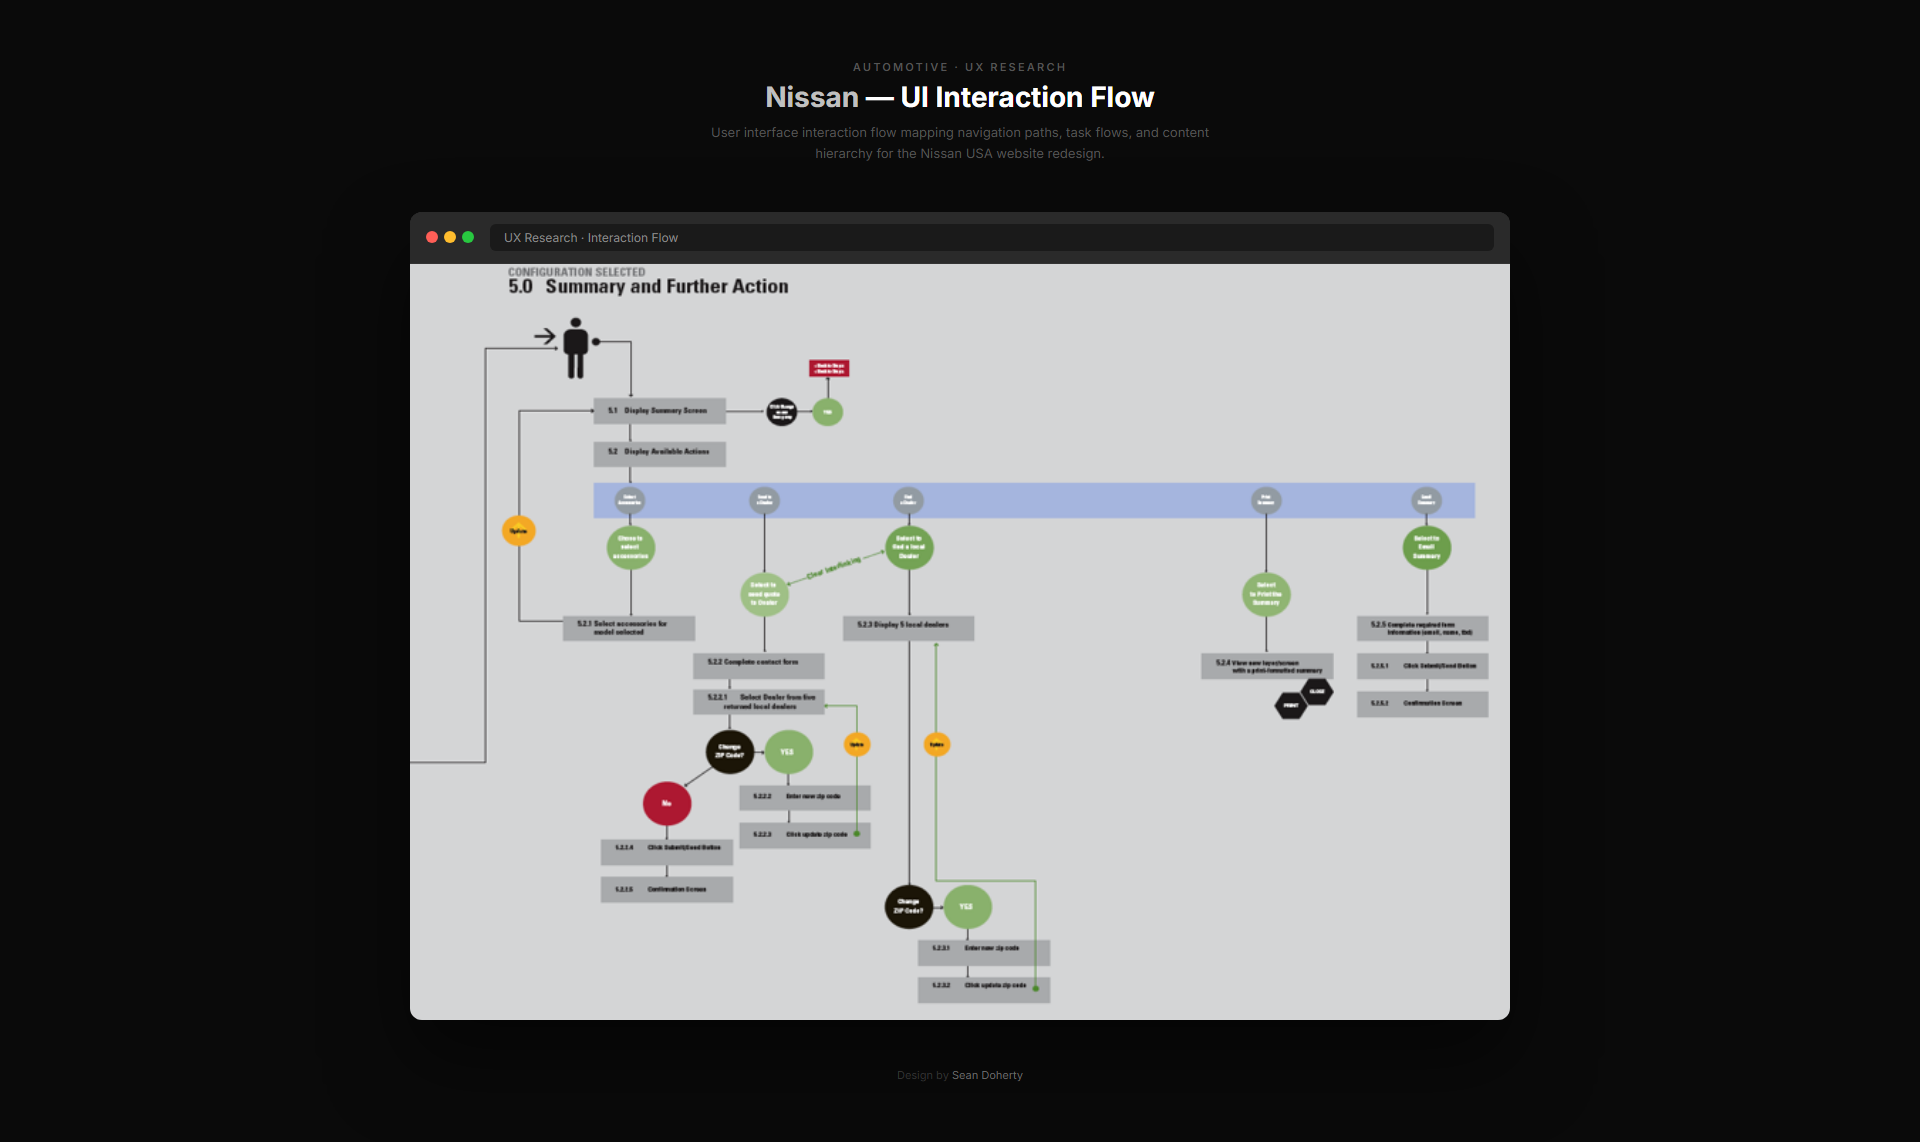Expand the '5.2 Display Available Actions' branch

[659, 453]
